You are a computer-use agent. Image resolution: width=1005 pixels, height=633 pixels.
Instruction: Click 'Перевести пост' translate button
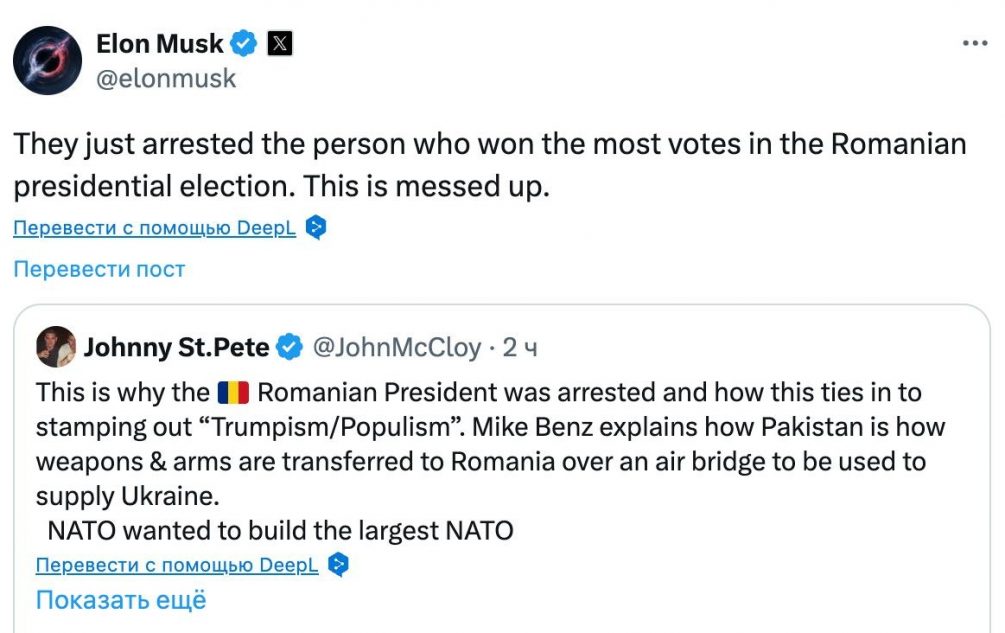point(99,268)
